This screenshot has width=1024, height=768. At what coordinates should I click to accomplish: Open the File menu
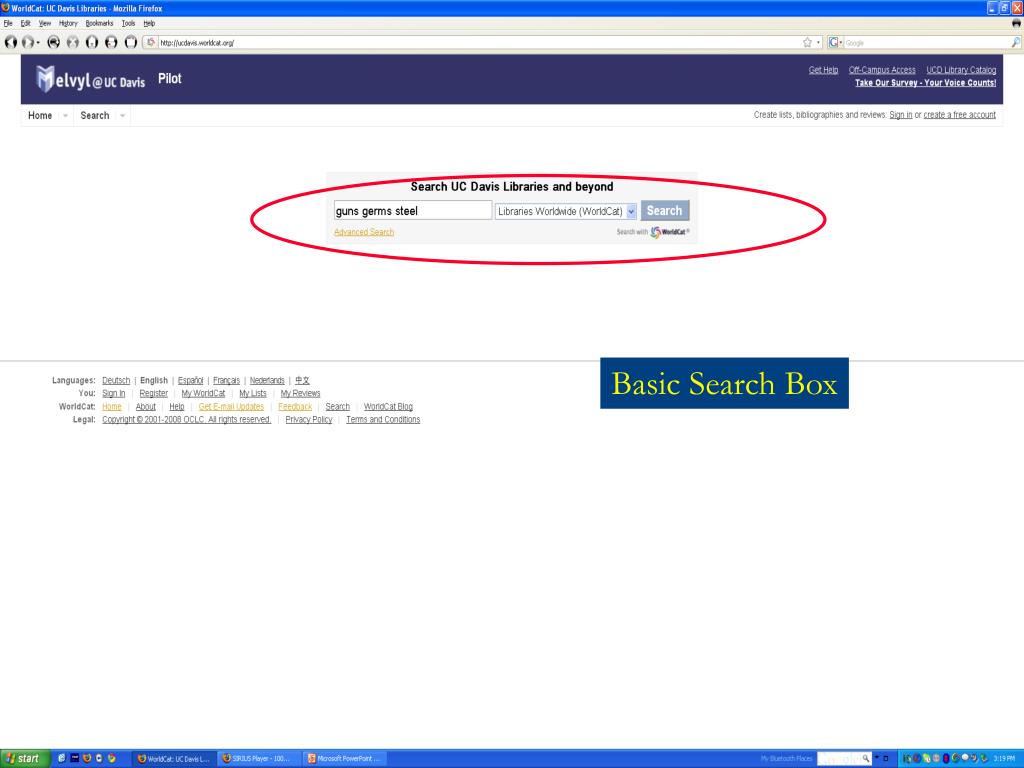8,23
